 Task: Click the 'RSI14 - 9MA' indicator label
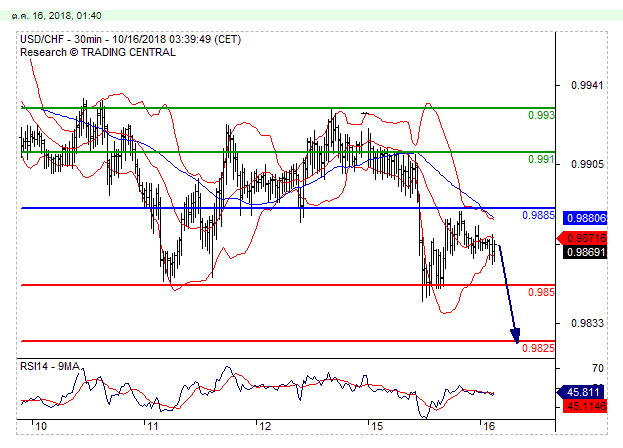click(x=50, y=366)
